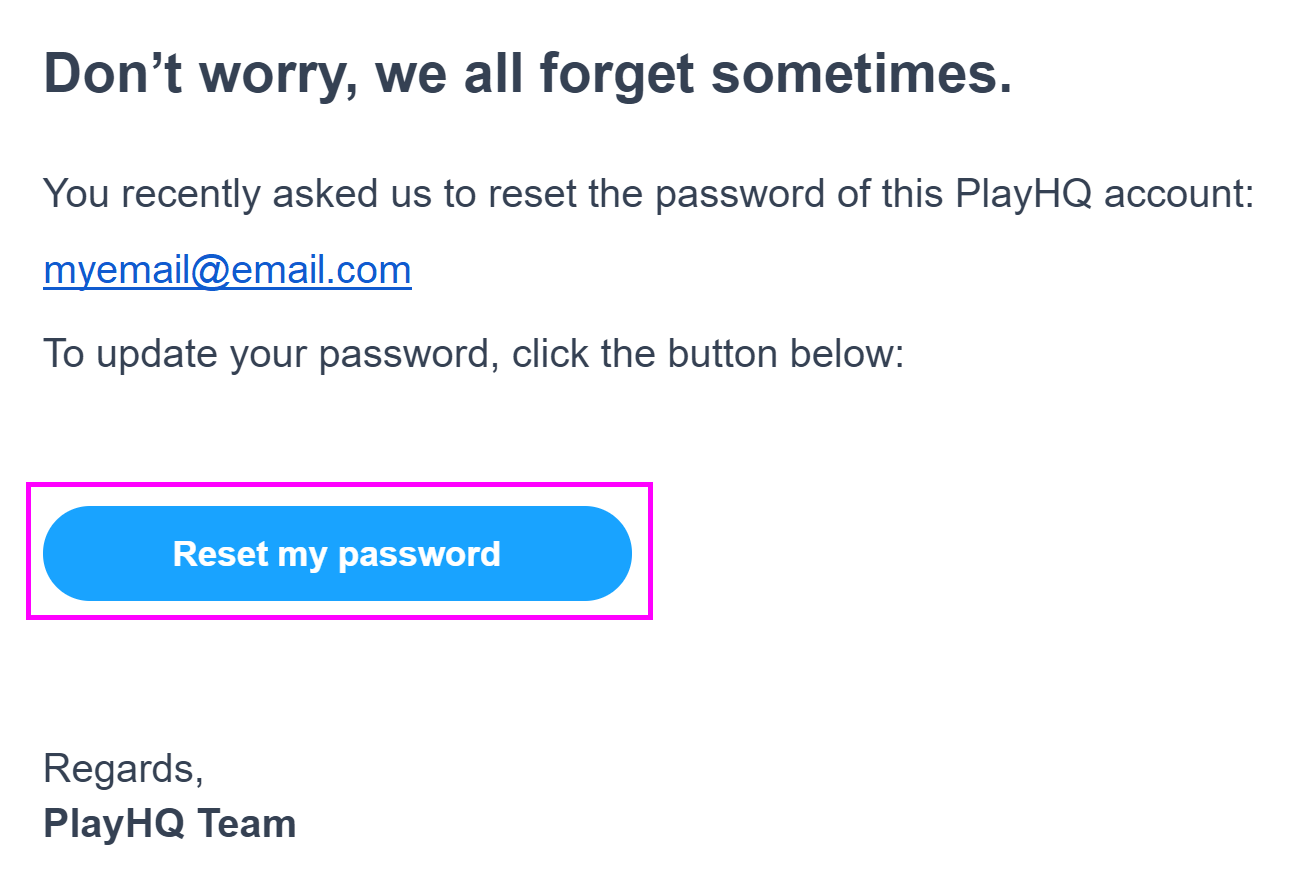Image resolution: width=1312 pixels, height=887 pixels.
Task: Click "password" label inside the blue button
Action: [418, 554]
